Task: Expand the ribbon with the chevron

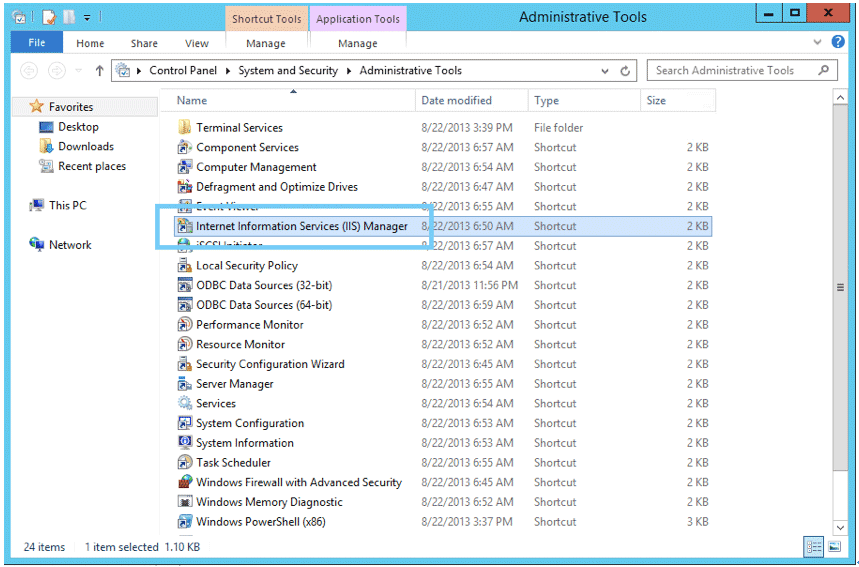Action: tap(817, 42)
